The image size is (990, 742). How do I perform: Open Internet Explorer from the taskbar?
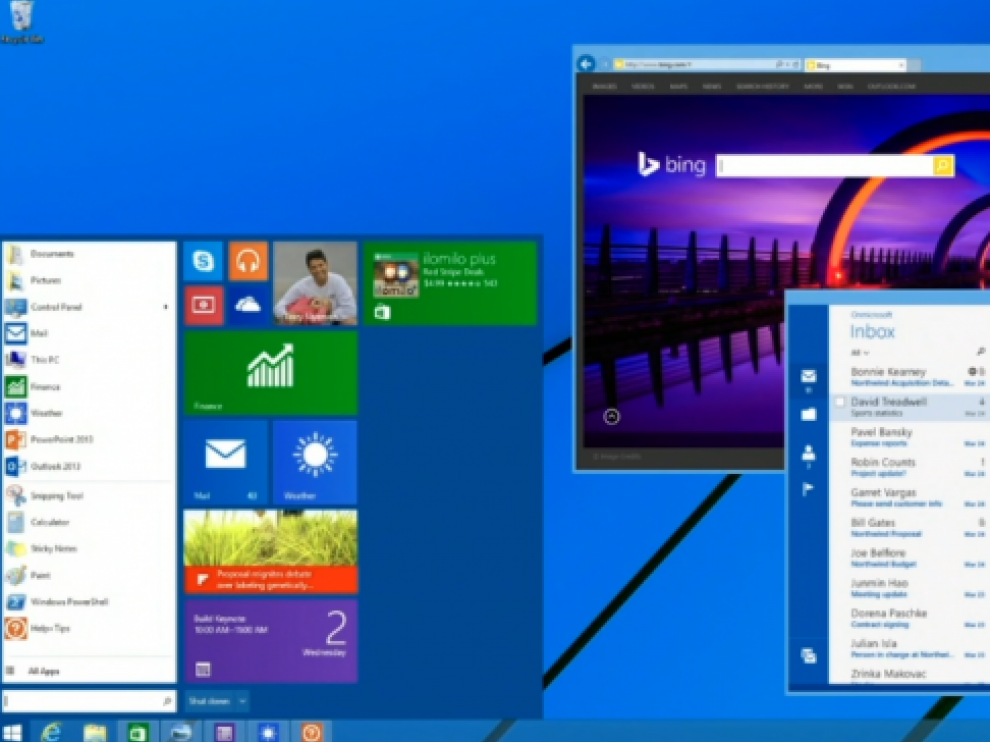pyautogui.click(x=51, y=731)
